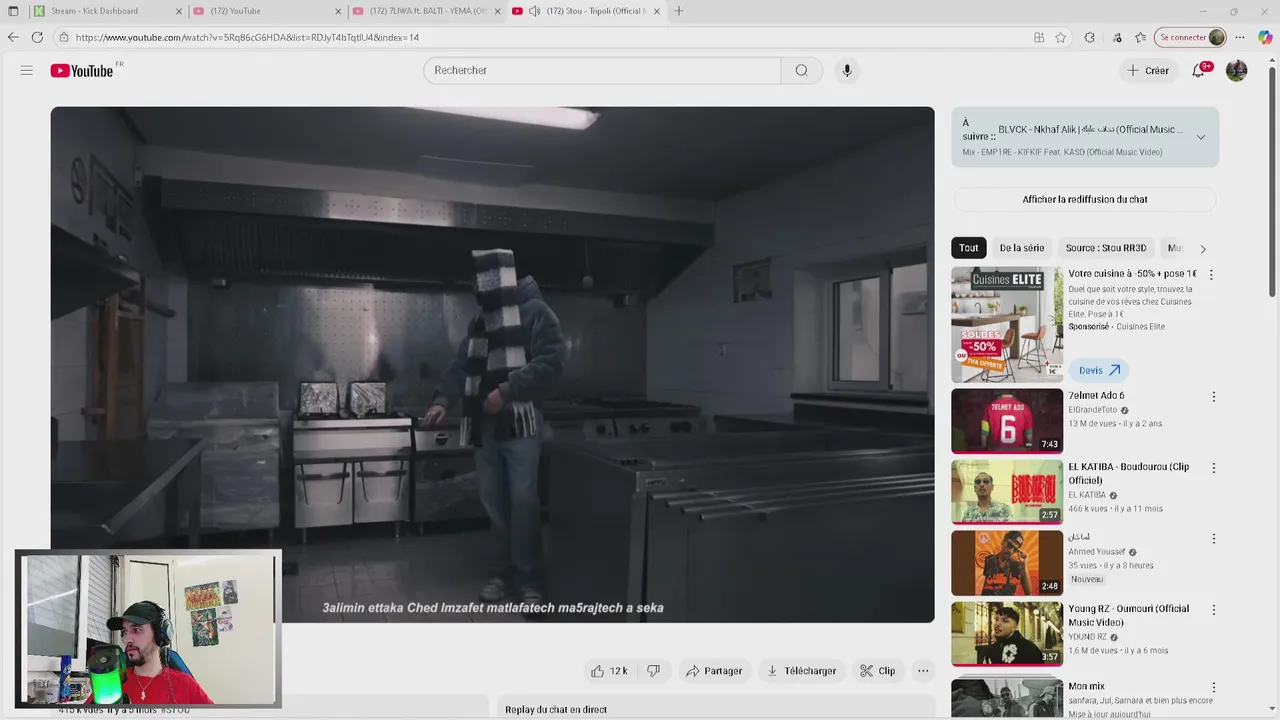This screenshot has width=1280, height=720.
Task: Open the favorites list icon in the toolbar
Action: [1141, 38]
